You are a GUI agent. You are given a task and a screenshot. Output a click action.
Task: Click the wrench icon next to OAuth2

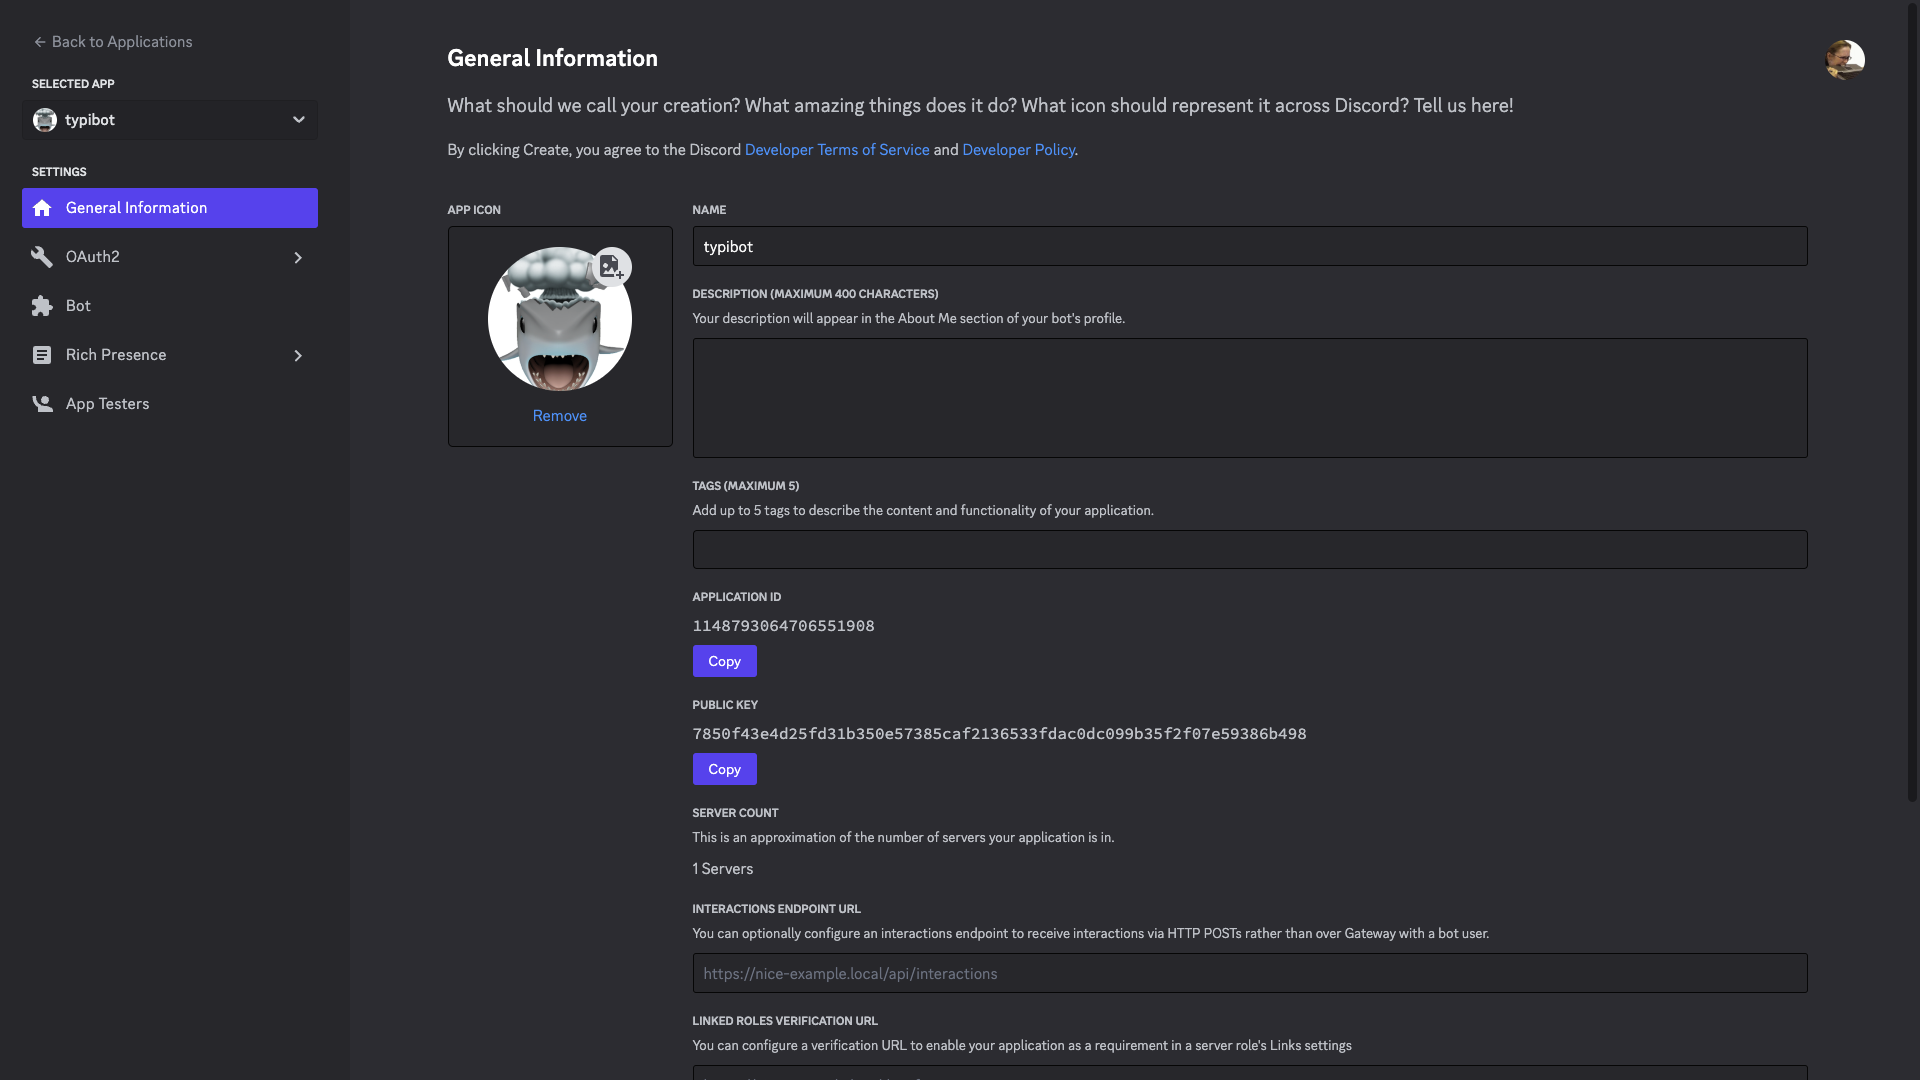[x=42, y=257]
